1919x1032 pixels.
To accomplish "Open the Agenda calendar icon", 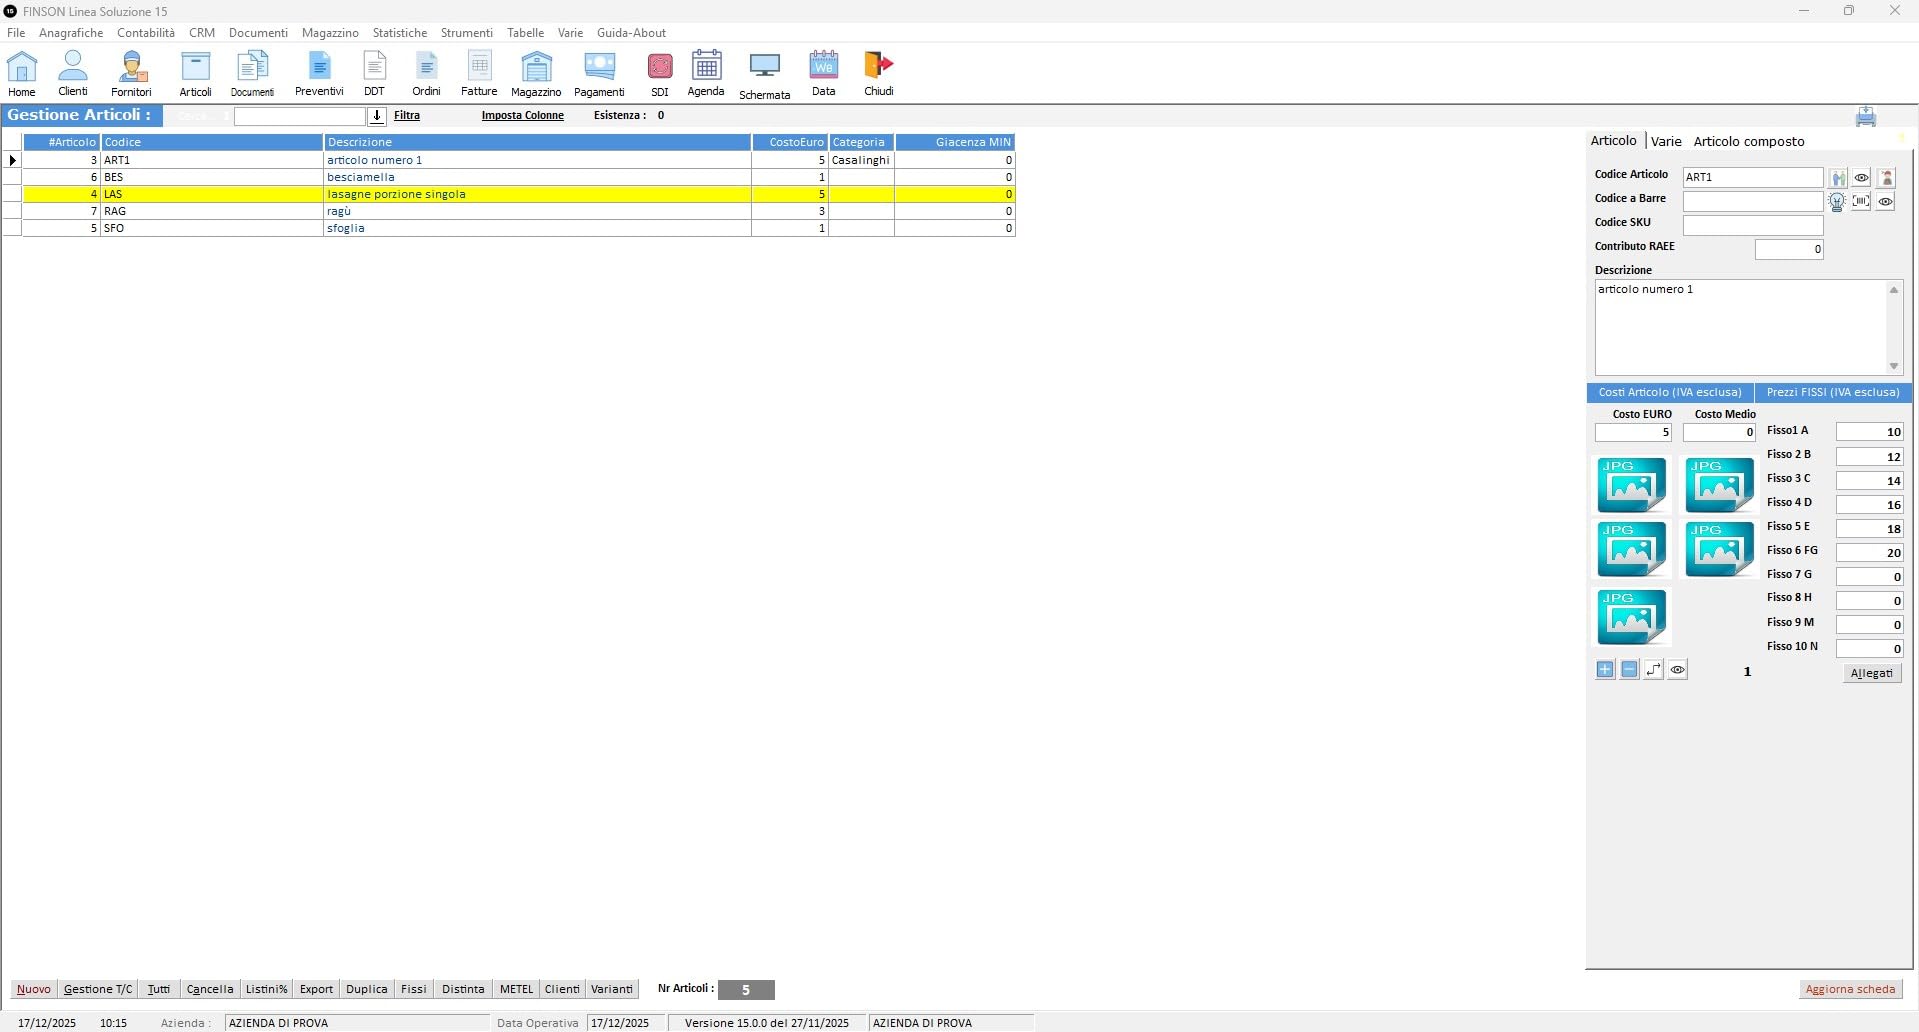I will coord(706,74).
